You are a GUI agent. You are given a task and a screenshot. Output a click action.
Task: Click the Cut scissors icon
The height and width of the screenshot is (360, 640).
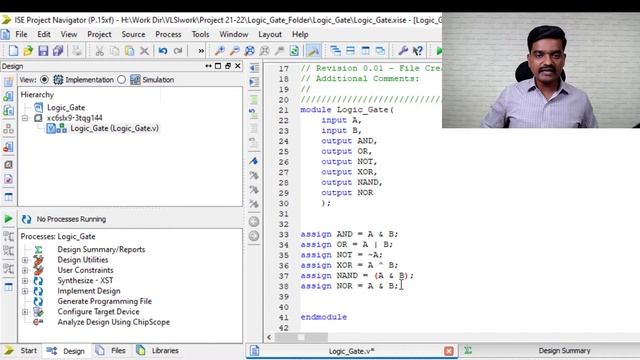coord(99,51)
